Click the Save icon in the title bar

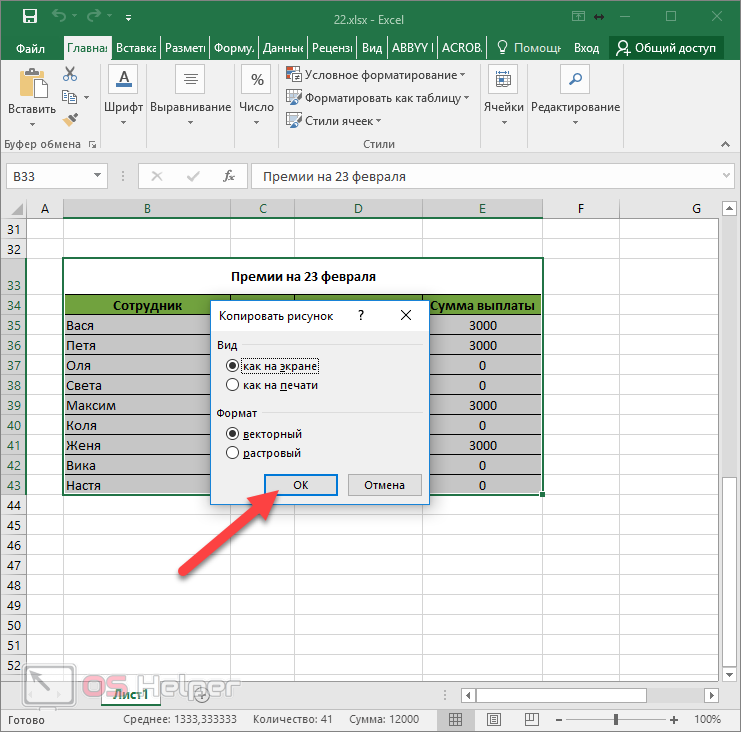pos(30,17)
